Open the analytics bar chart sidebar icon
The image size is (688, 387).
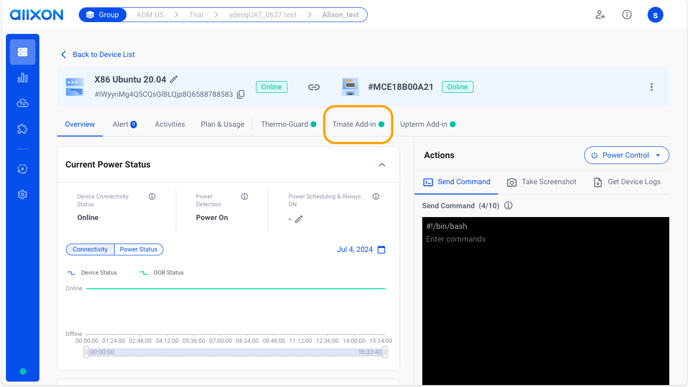[x=22, y=78]
